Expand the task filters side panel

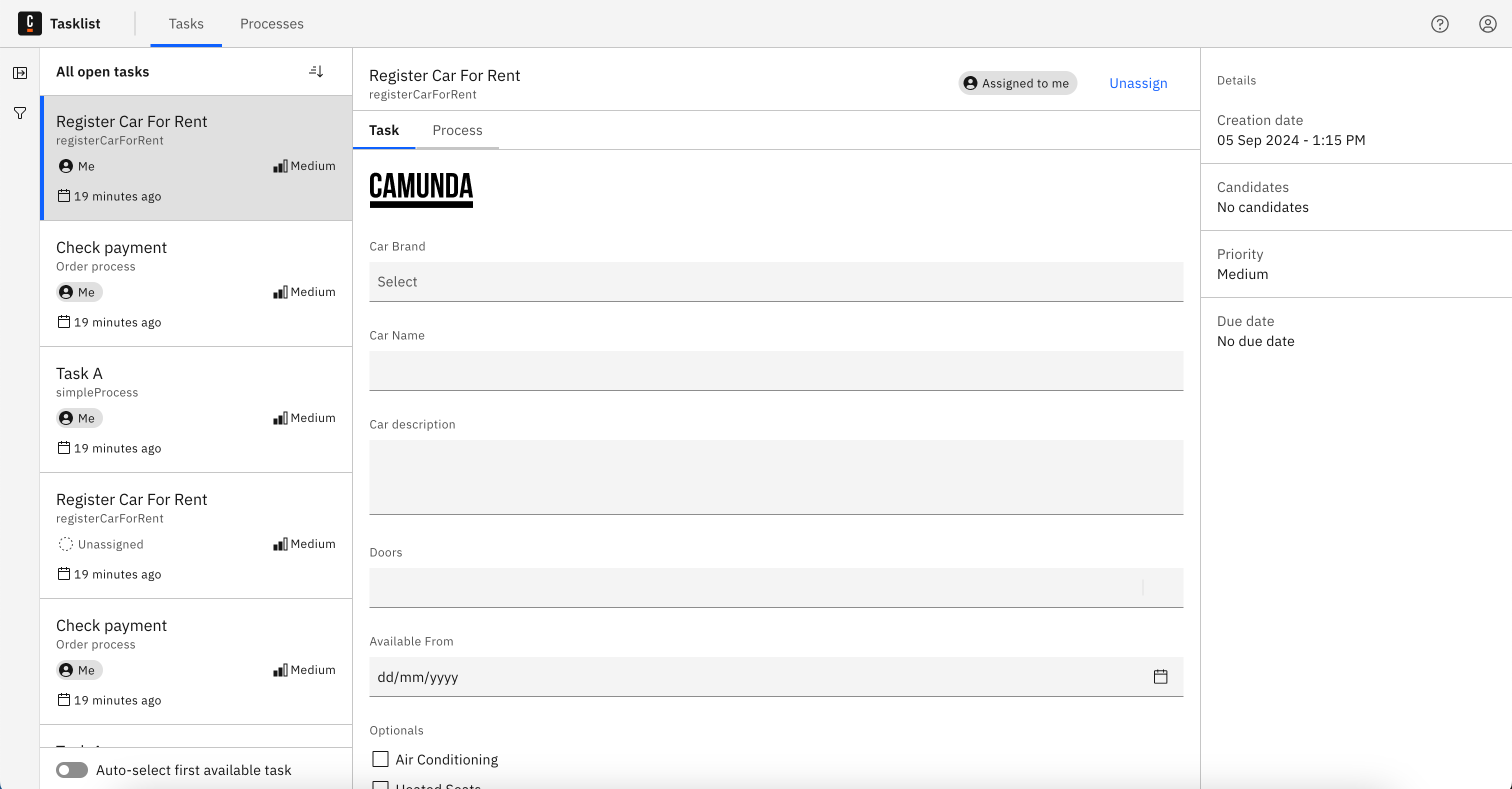pos(19,72)
